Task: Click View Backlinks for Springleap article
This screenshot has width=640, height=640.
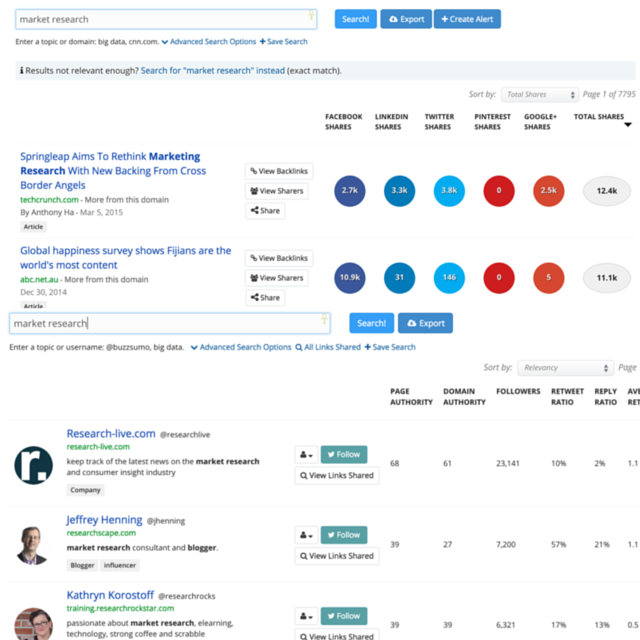Action: (x=279, y=171)
